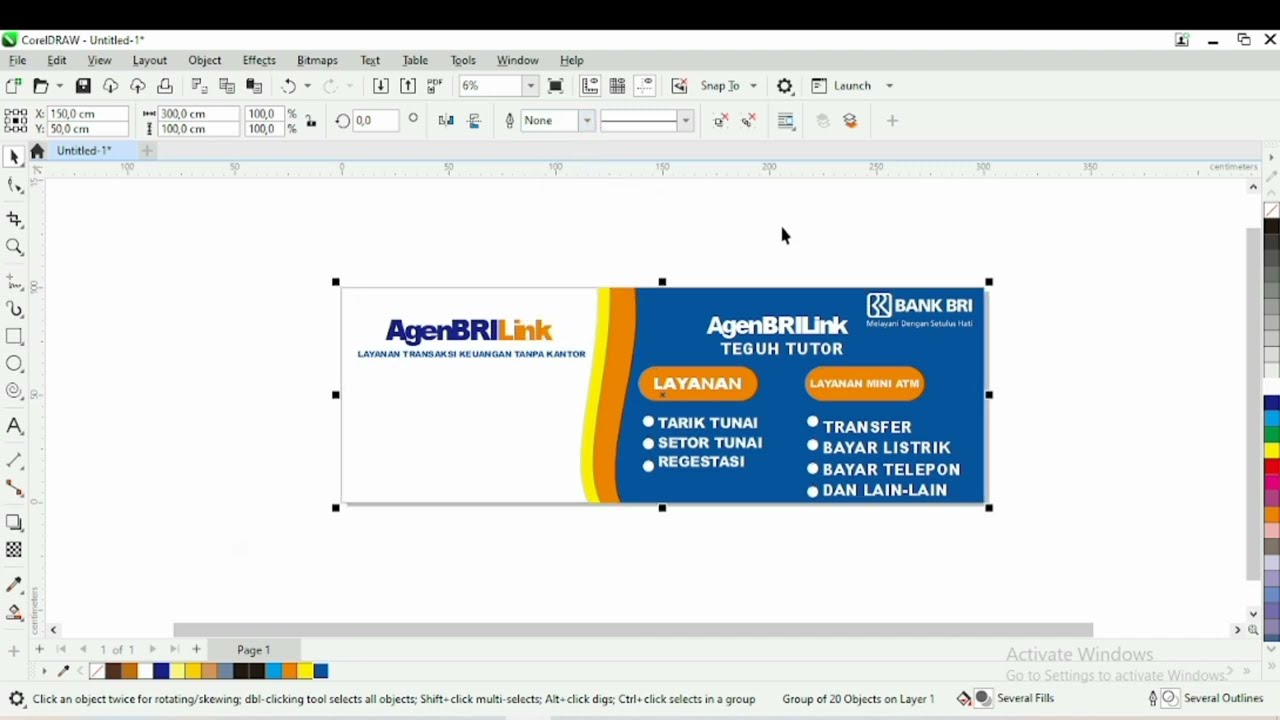Select the Artistic Media tool
This screenshot has width=1280, height=720.
(14, 309)
